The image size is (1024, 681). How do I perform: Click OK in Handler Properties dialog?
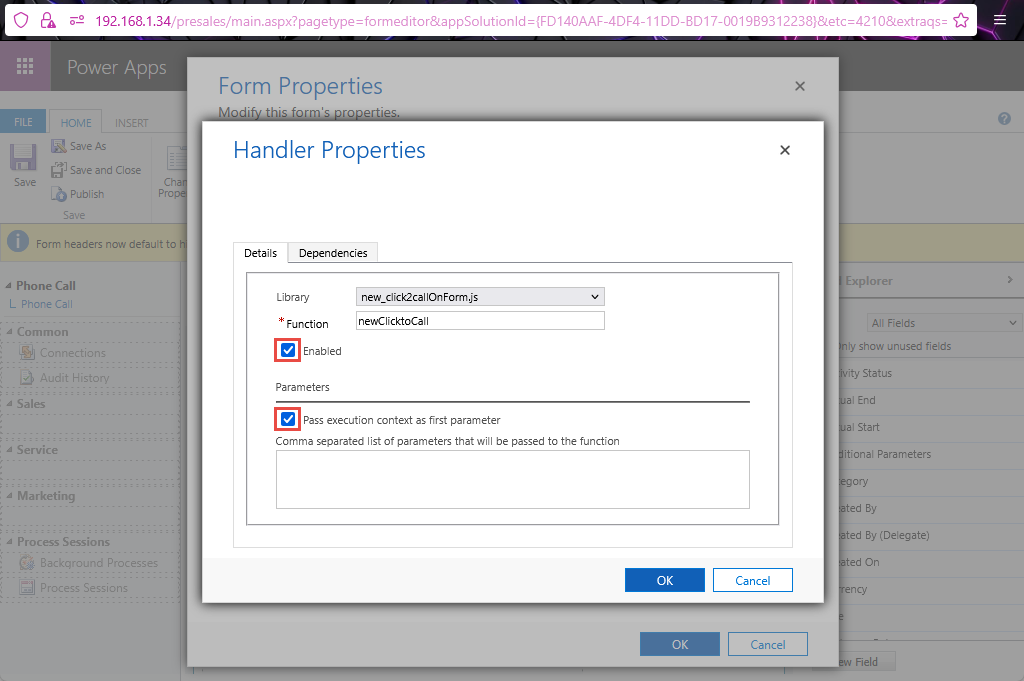click(x=664, y=580)
